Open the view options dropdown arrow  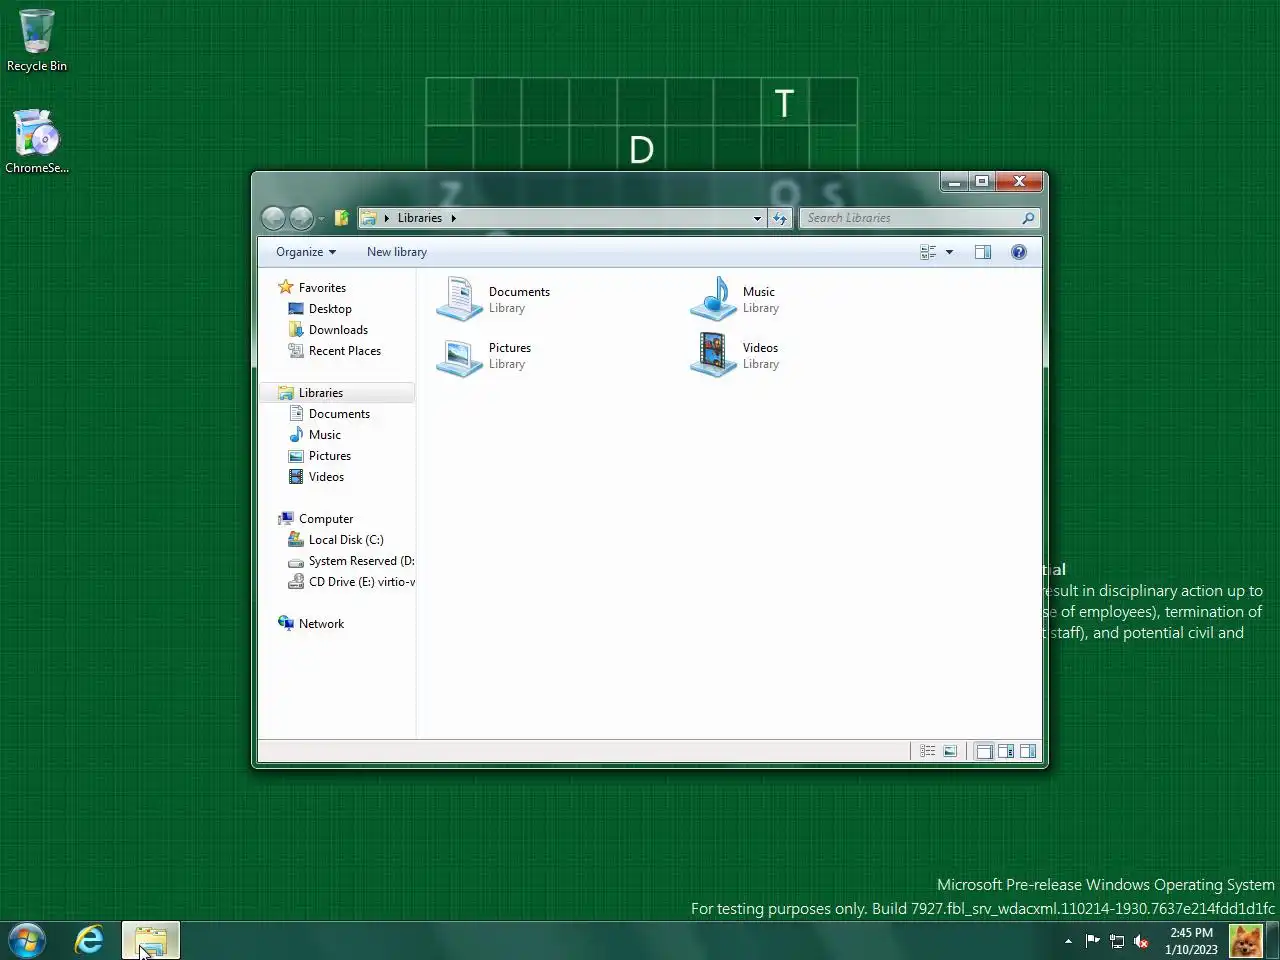949,252
